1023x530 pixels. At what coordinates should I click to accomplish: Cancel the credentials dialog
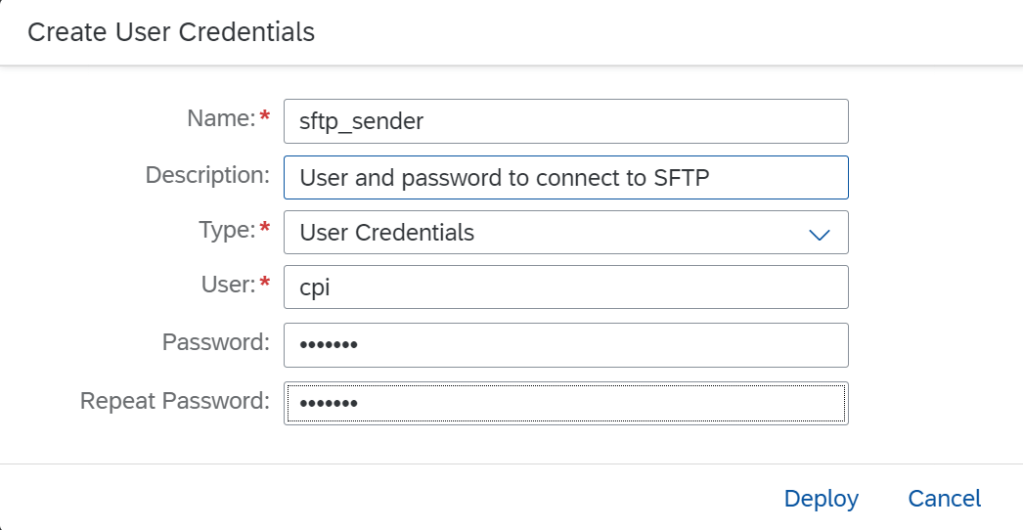click(x=944, y=498)
